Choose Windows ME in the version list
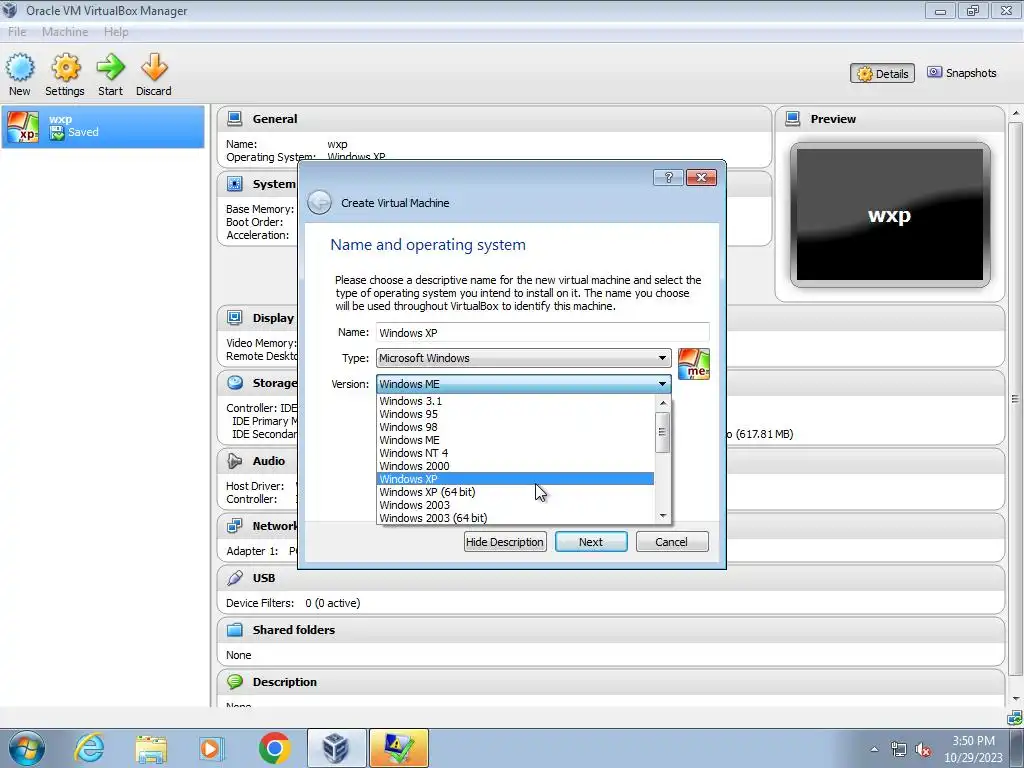Viewport: 1024px width, 768px height. (516, 440)
